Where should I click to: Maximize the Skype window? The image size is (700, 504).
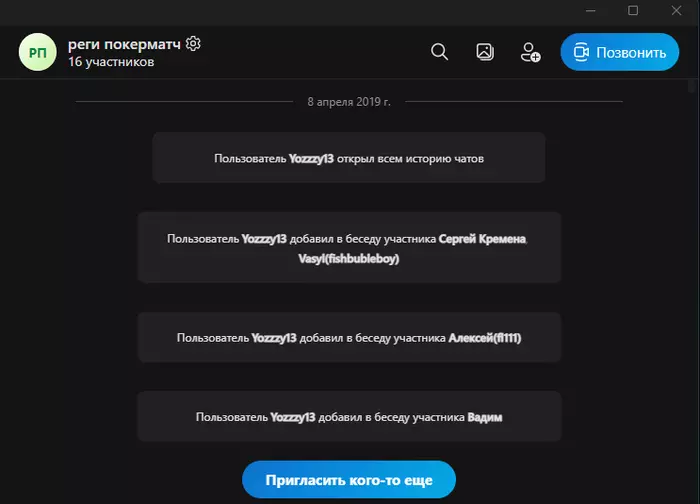[x=633, y=10]
